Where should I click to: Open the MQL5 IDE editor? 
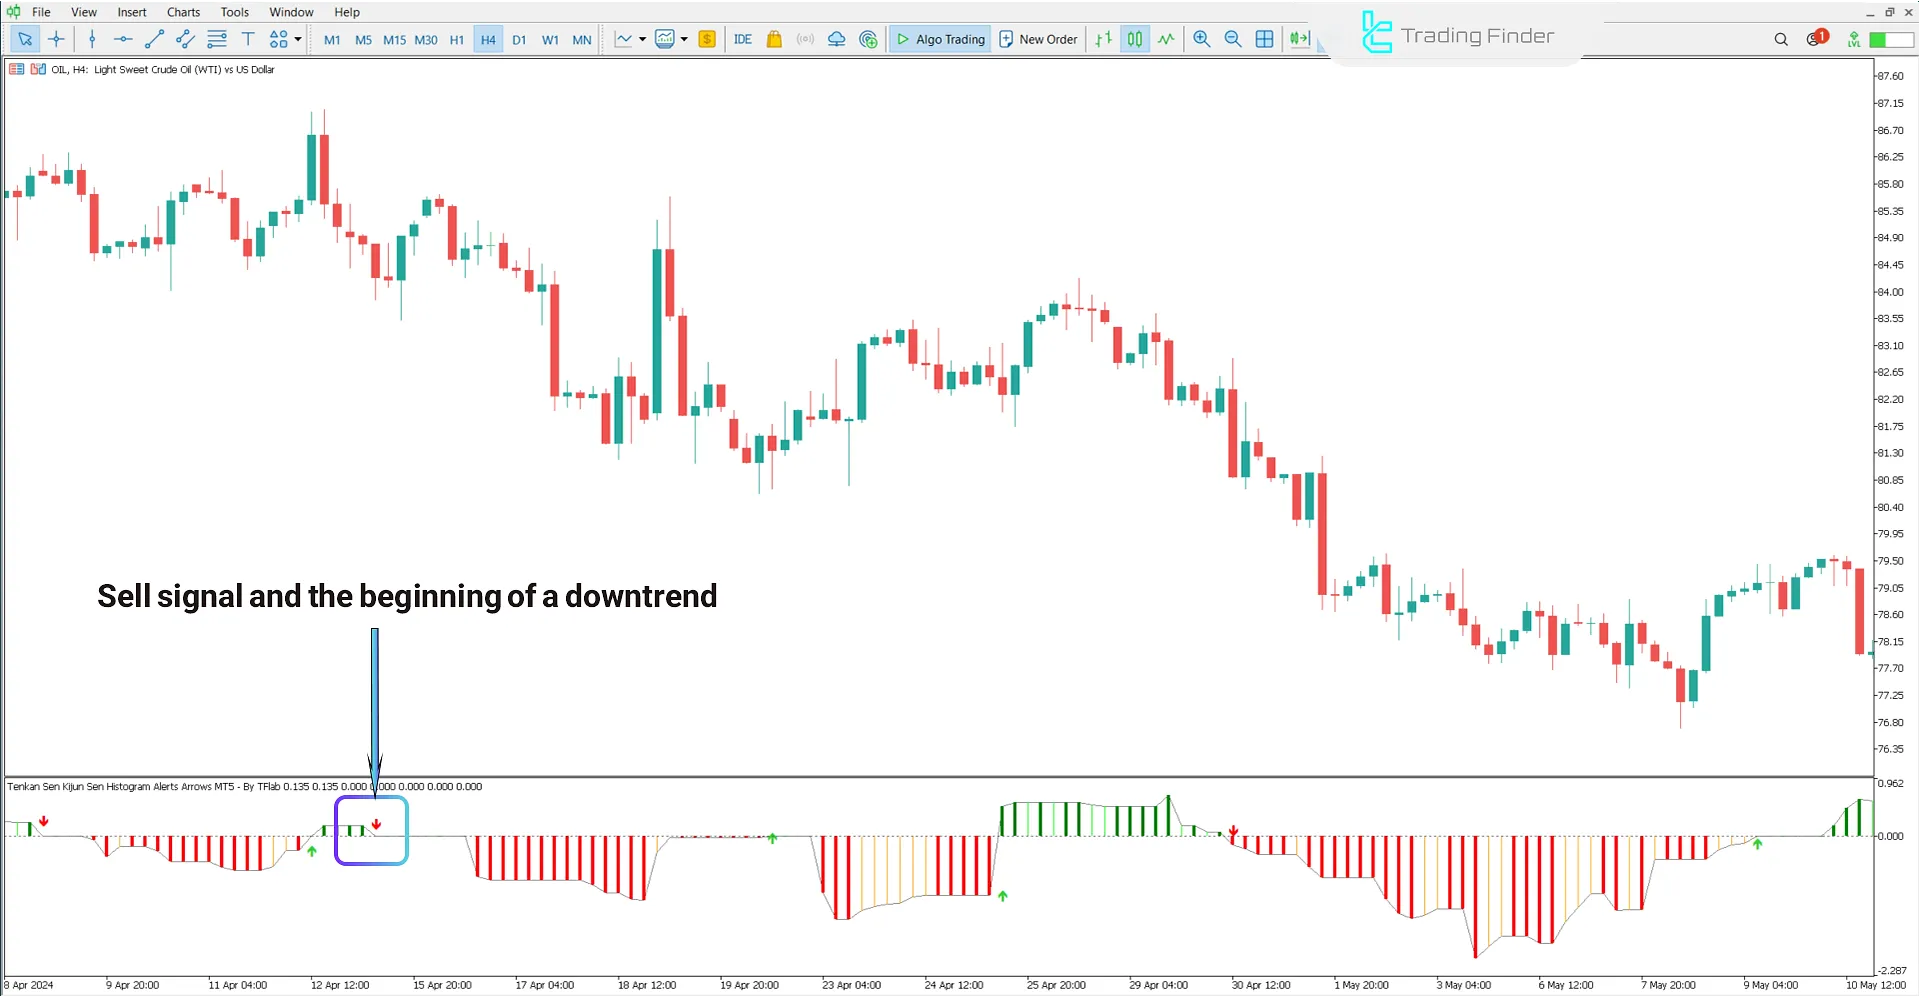click(743, 39)
